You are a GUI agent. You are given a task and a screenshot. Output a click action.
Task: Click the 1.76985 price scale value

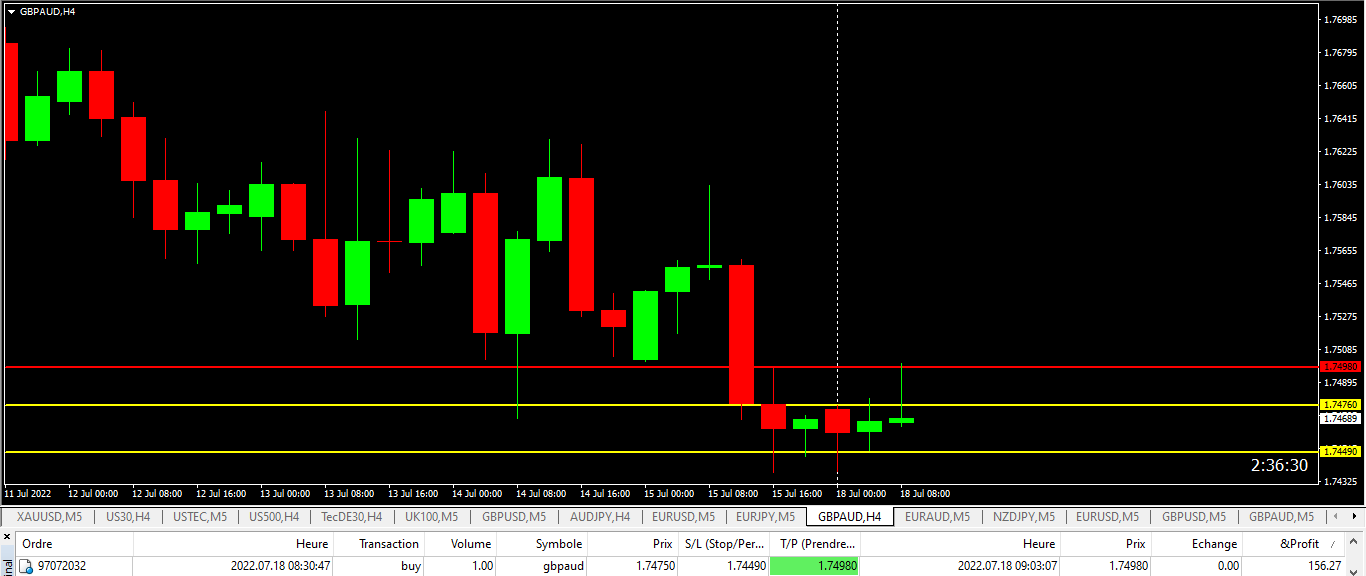(x=1340, y=19)
